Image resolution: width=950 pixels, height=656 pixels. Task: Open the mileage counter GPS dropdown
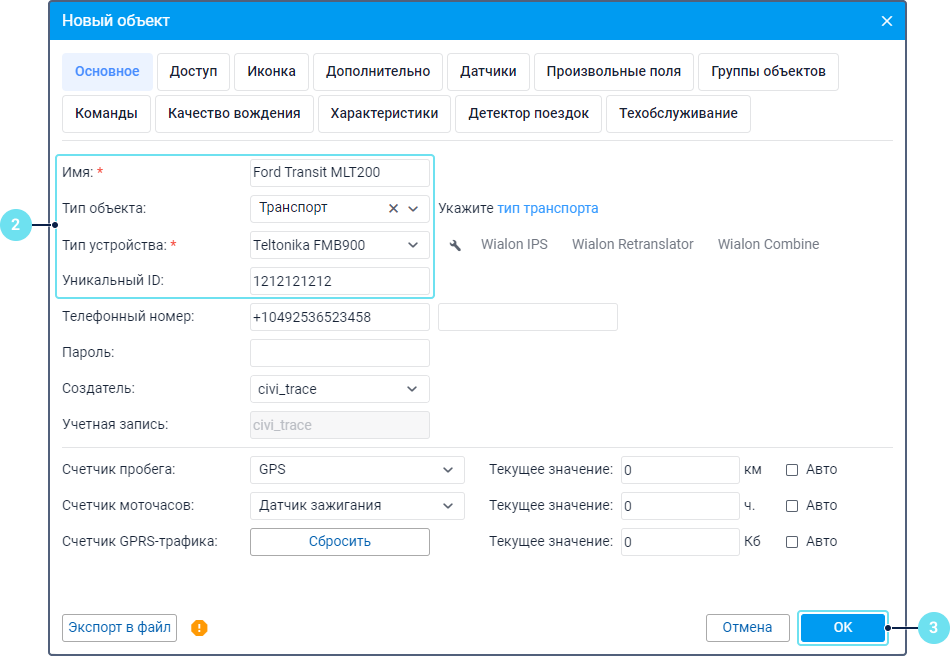tap(447, 470)
